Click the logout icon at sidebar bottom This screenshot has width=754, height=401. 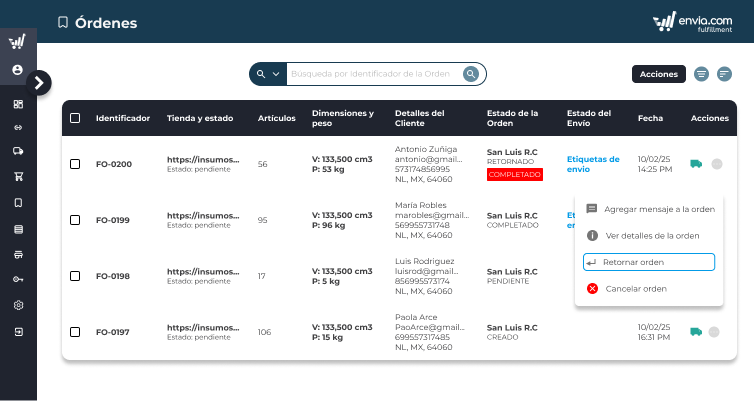[18, 331]
